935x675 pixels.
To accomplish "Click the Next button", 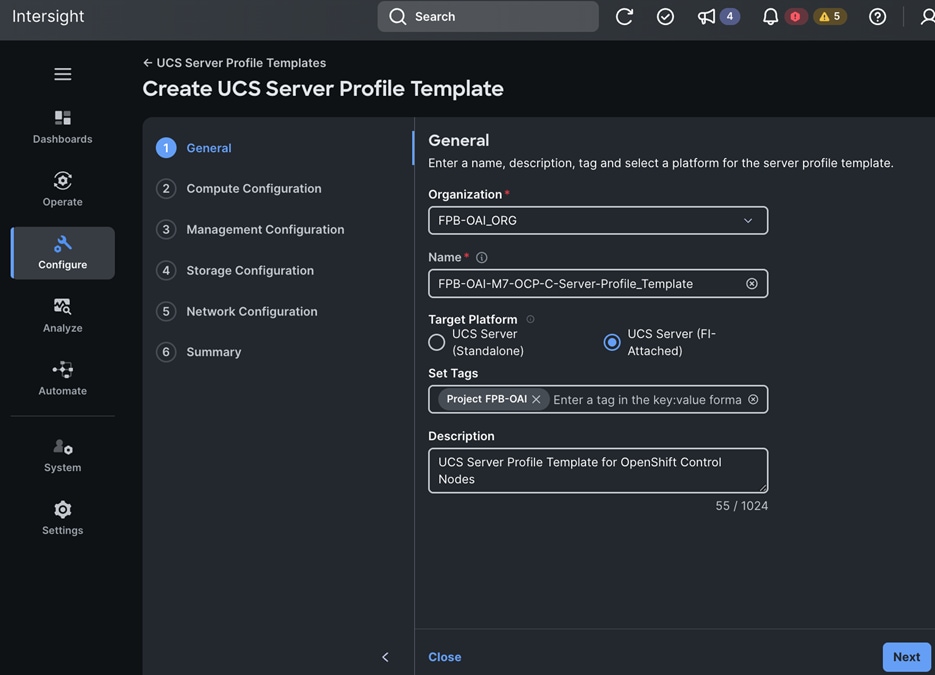I will coord(906,657).
